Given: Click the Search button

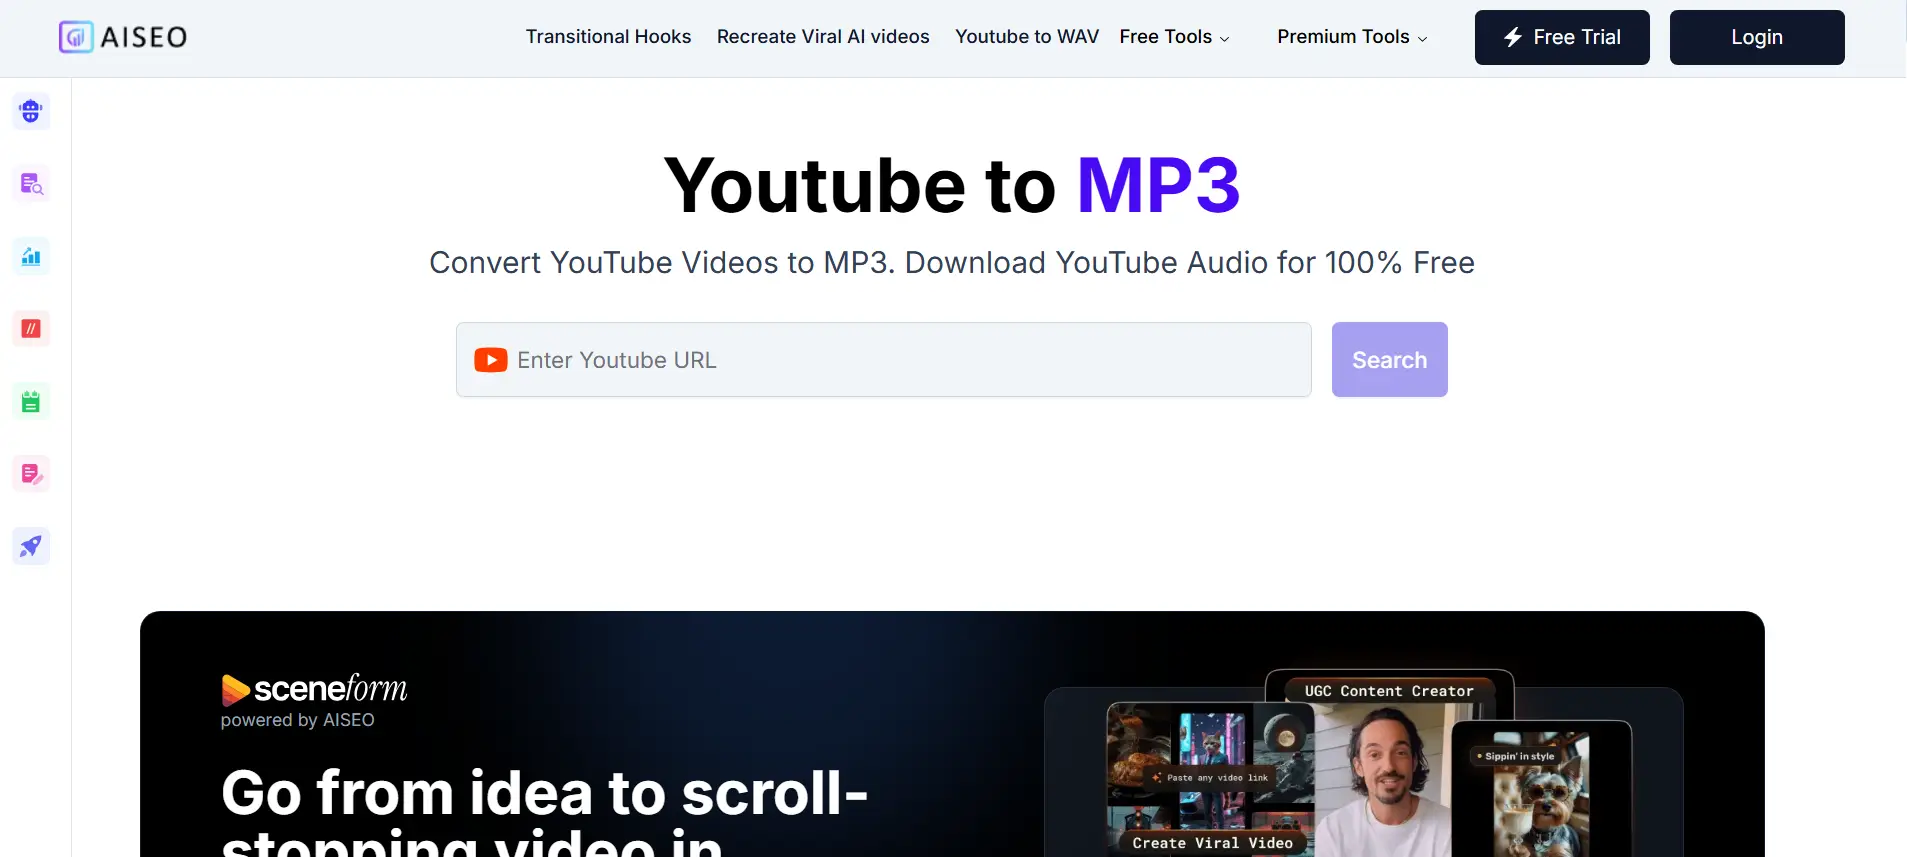Looking at the screenshot, I should pos(1388,360).
